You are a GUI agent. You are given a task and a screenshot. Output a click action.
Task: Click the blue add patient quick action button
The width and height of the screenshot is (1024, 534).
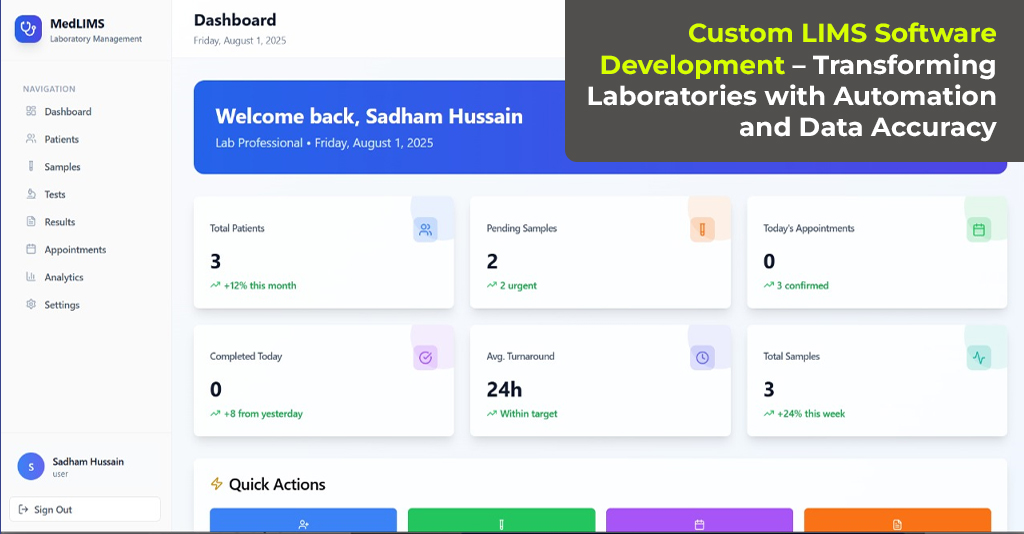tap(303, 520)
